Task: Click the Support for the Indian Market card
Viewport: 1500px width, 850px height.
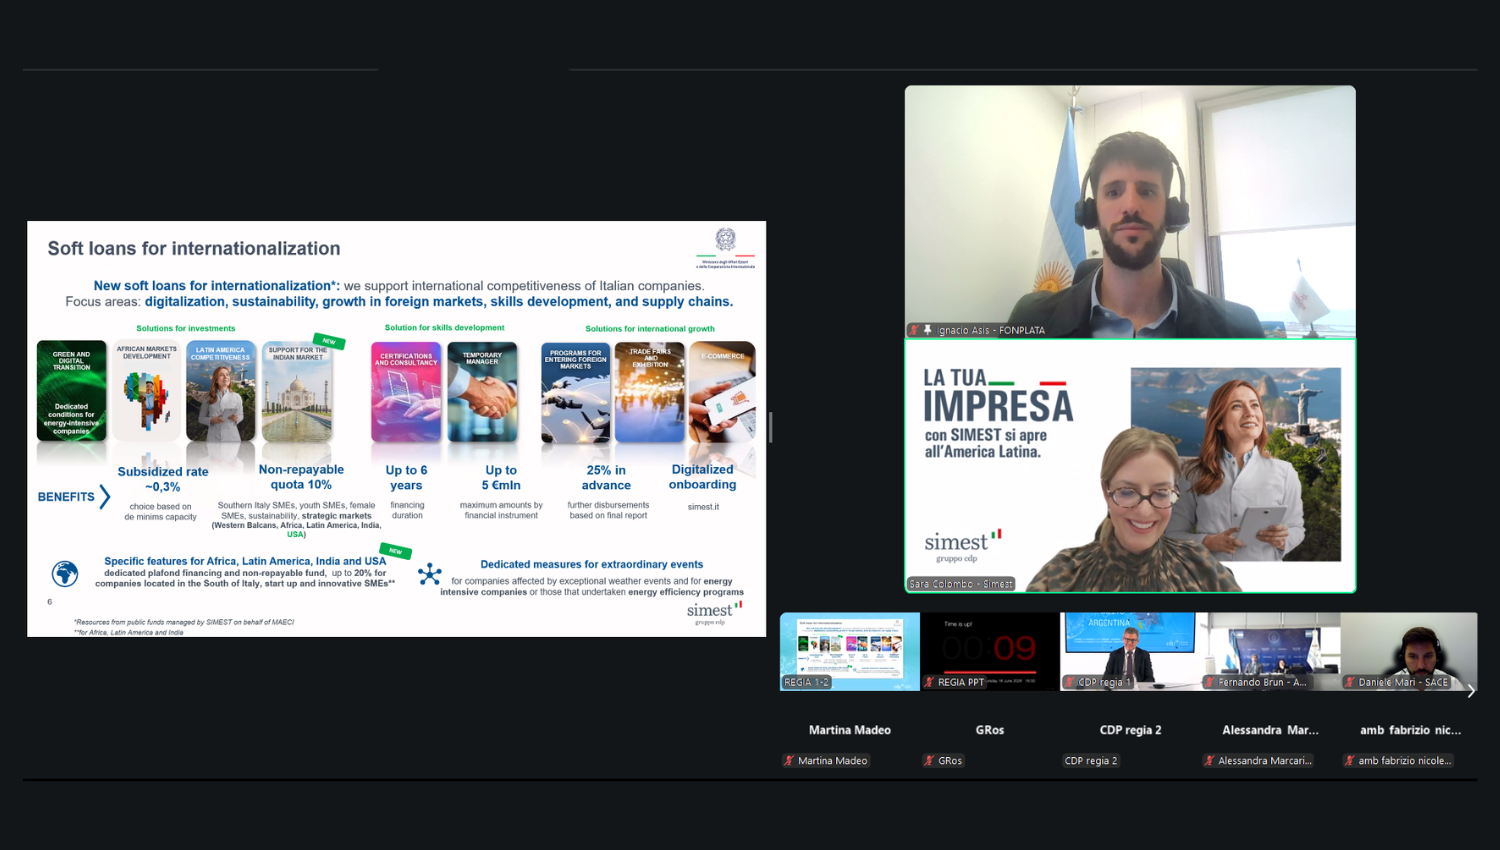Action: point(297,391)
